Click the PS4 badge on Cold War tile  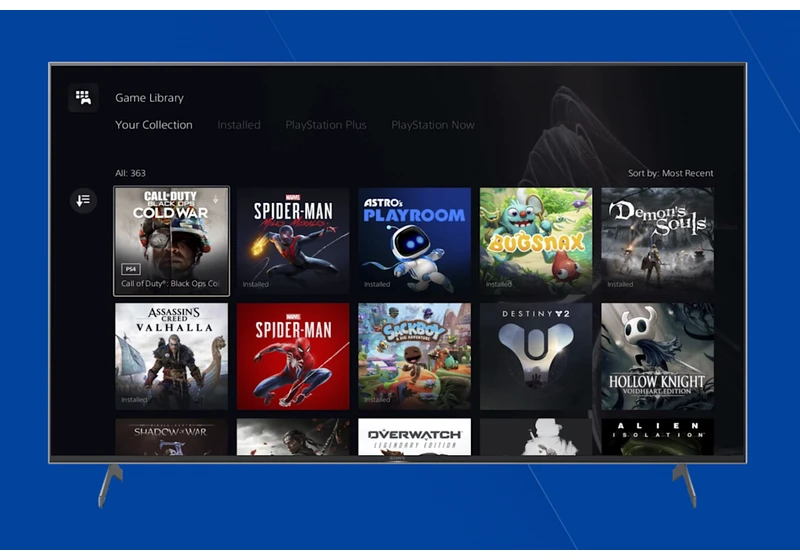pyautogui.click(x=131, y=269)
